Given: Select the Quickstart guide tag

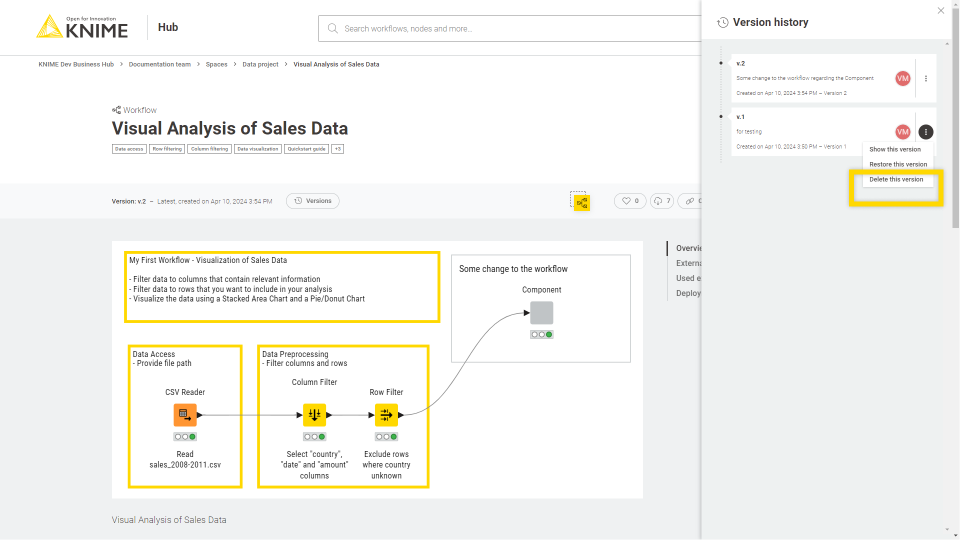Looking at the screenshot, I should coord(307,149).
